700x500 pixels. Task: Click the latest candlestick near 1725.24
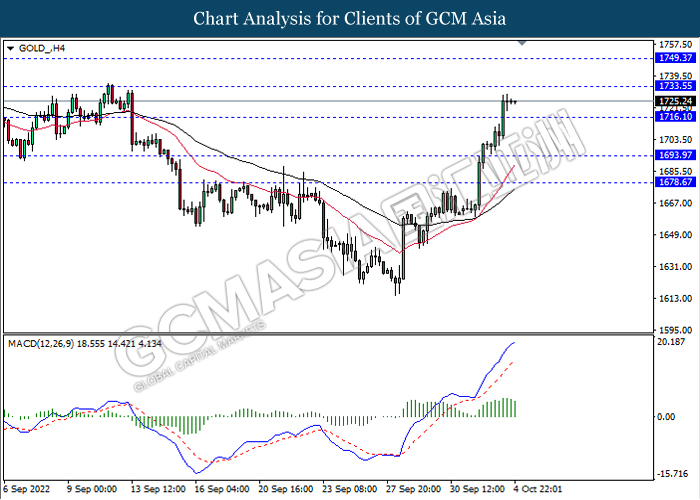pyautogui.click(x=515, y=102)
